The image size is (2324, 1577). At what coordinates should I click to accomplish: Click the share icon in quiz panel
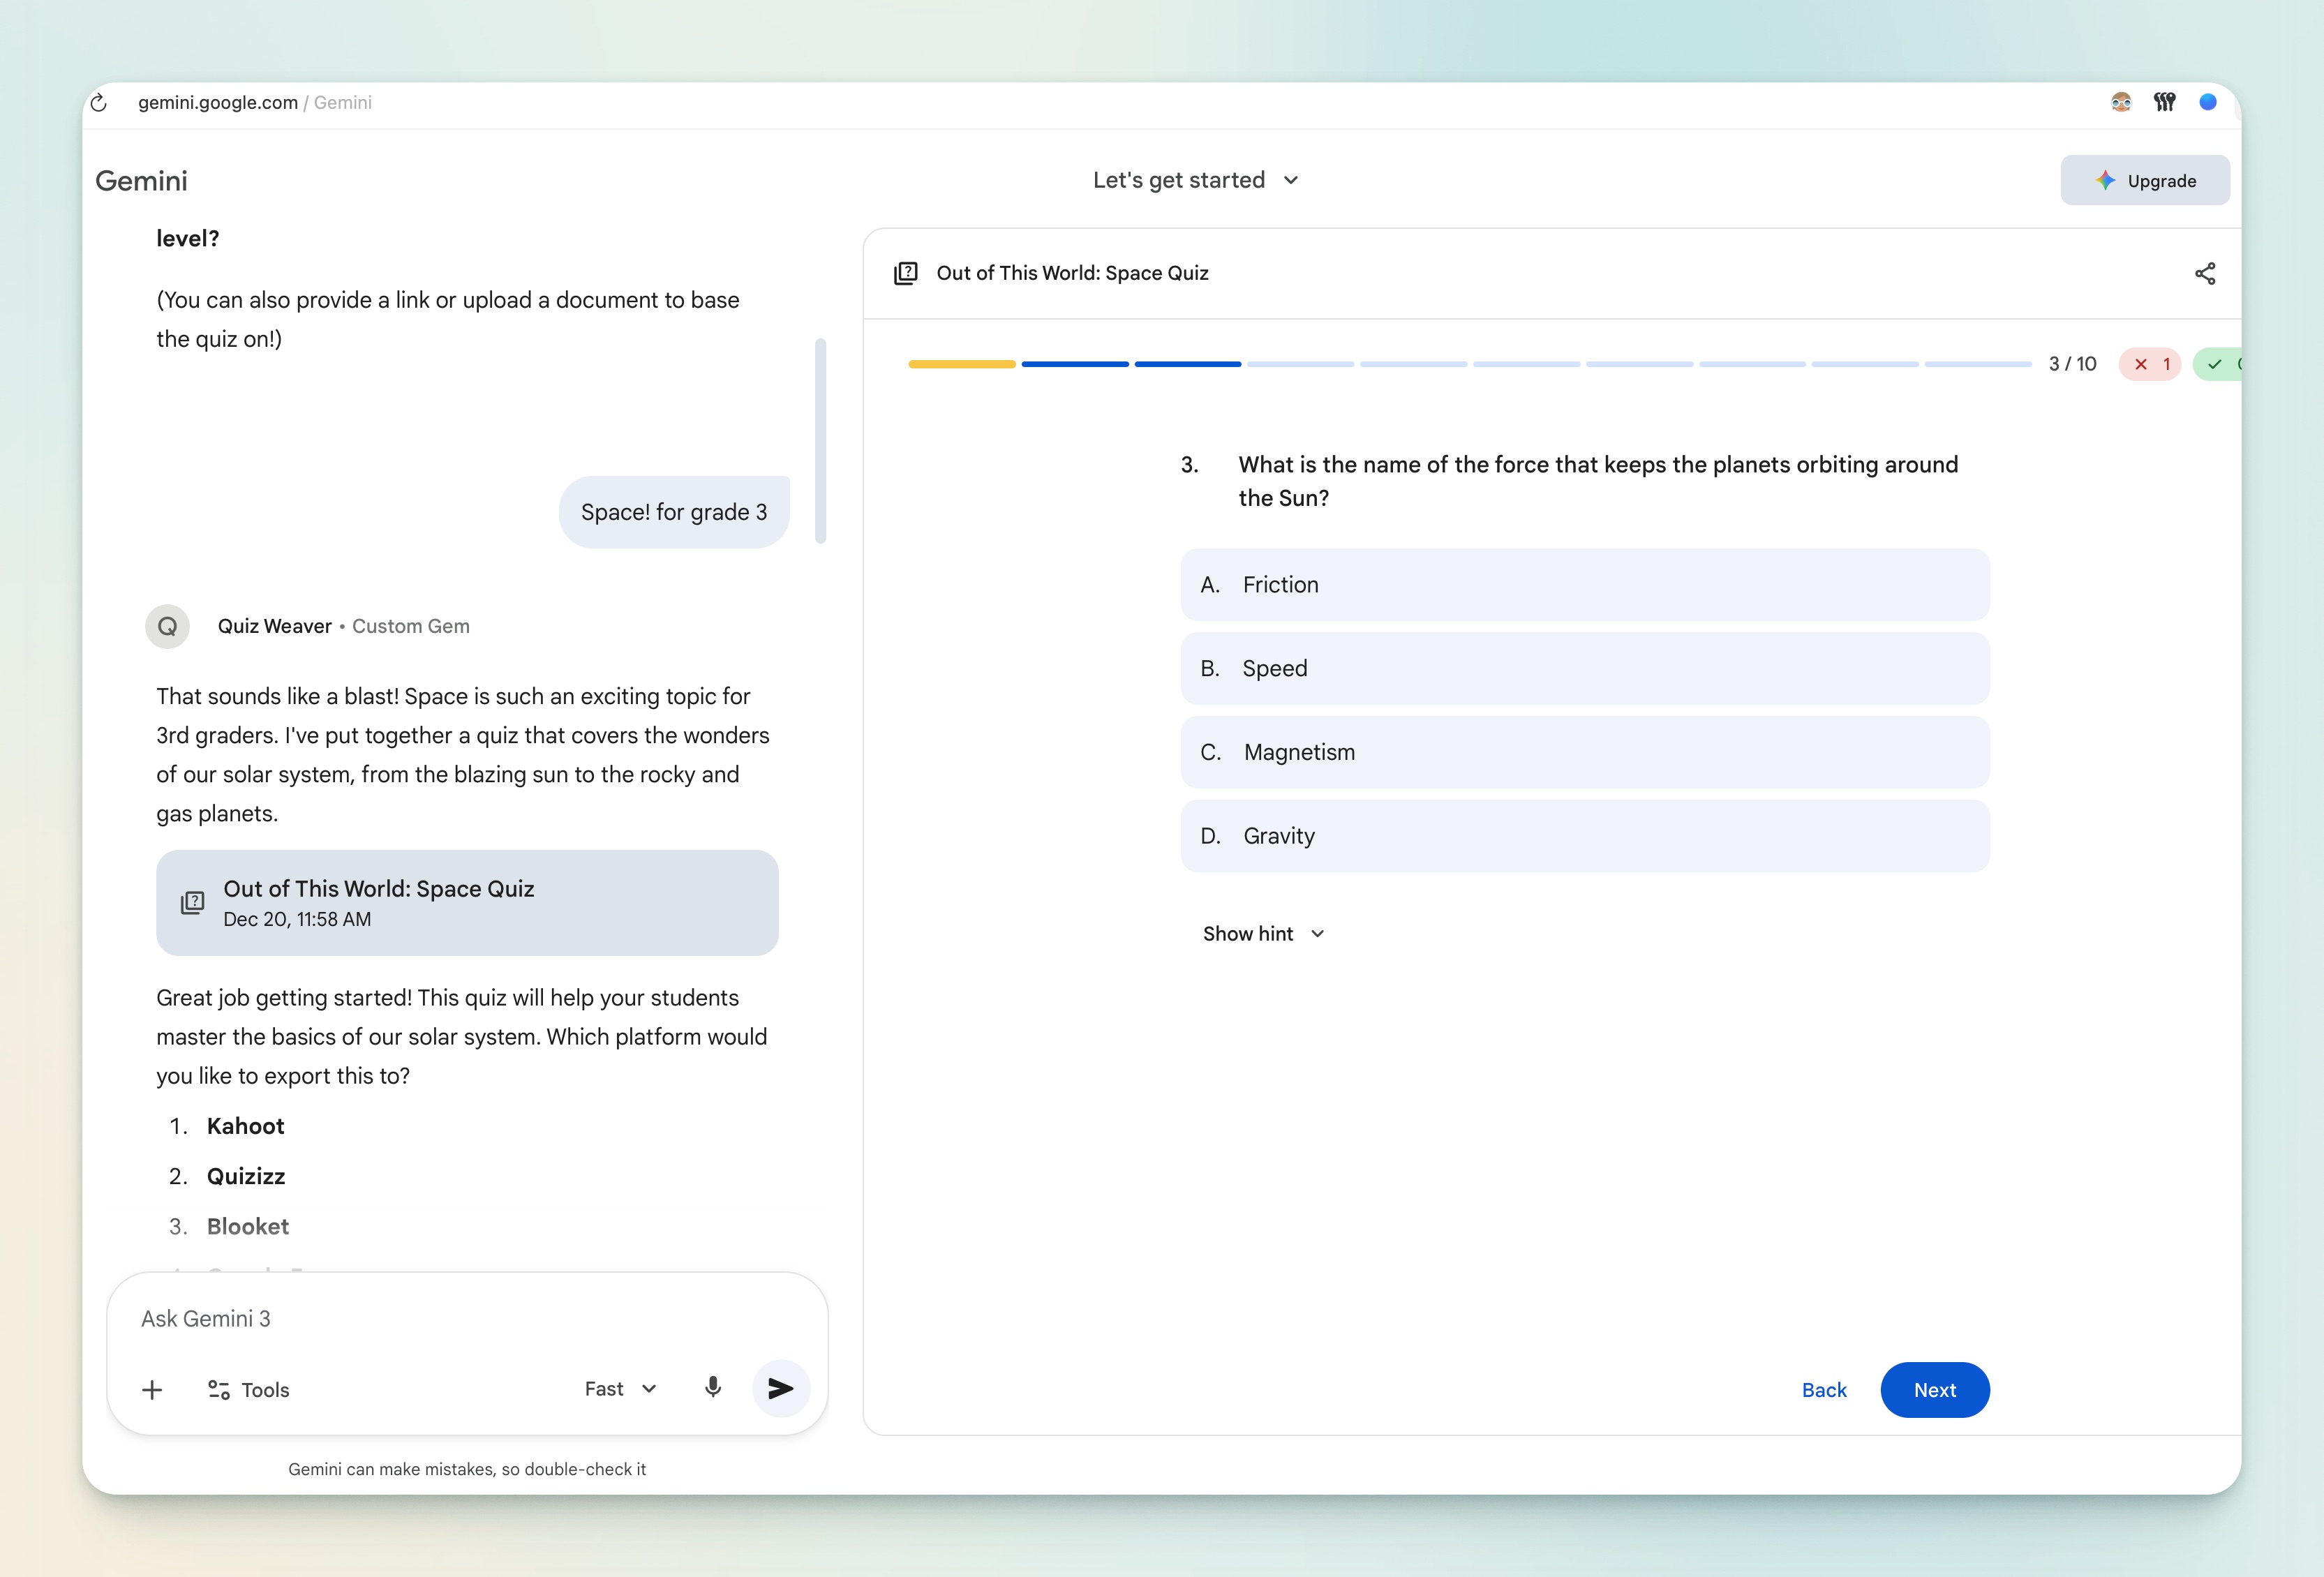[2205, 273]
